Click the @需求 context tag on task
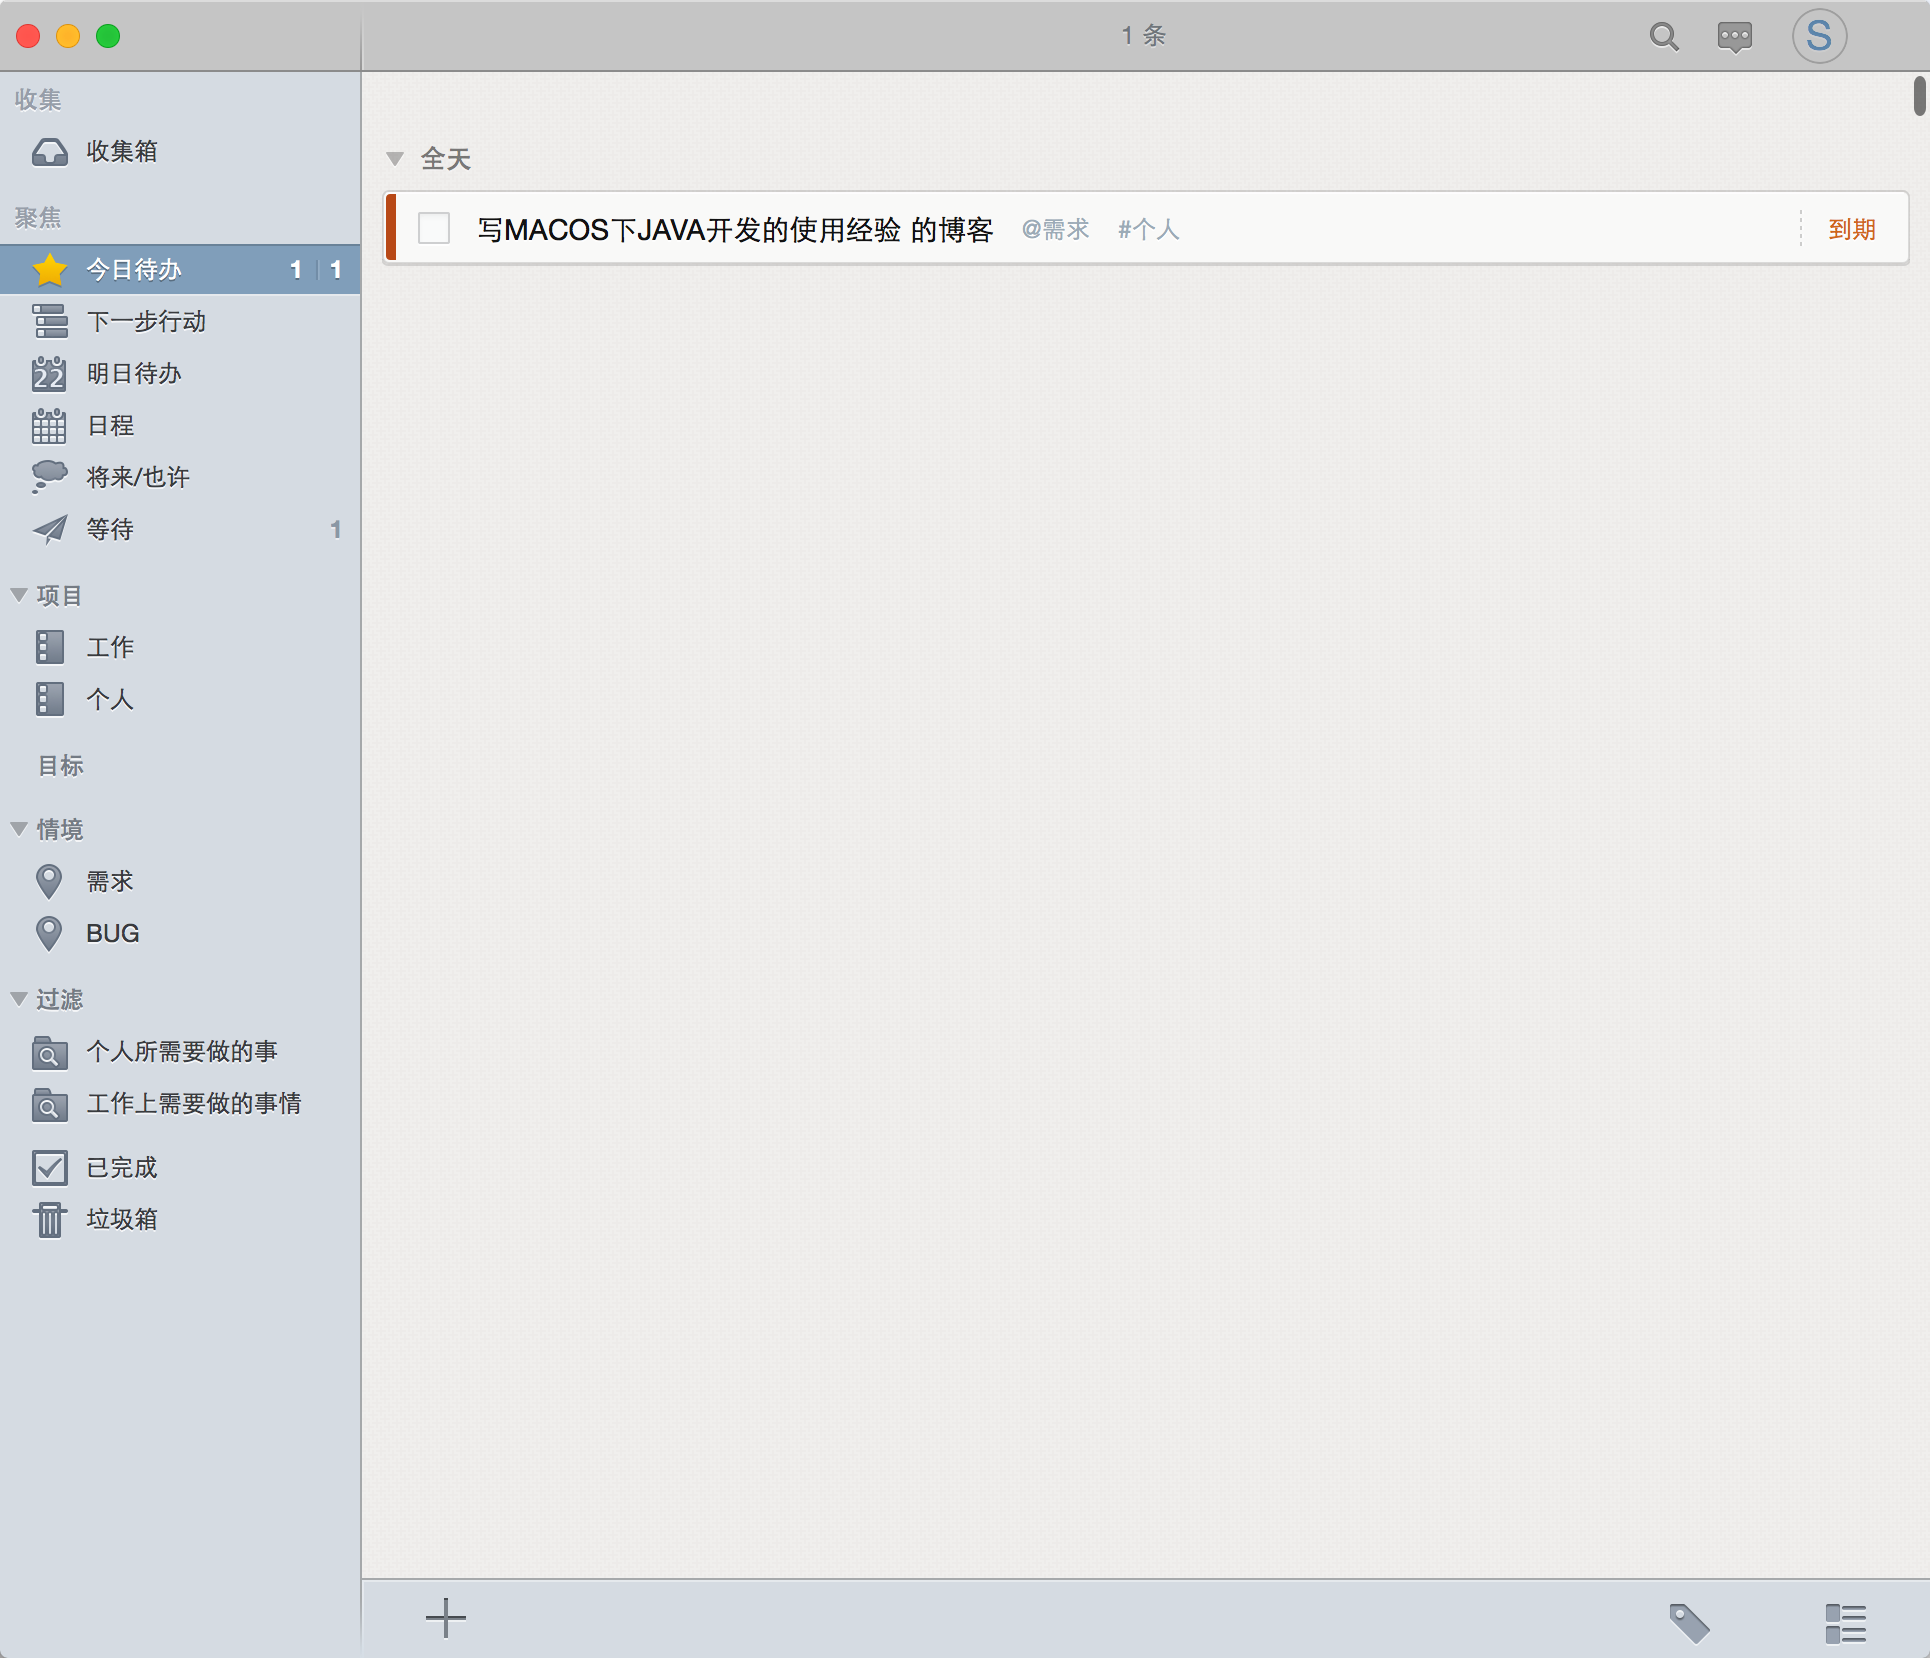Viewport: 1930px width, 1658px height. coord(1055,230)
